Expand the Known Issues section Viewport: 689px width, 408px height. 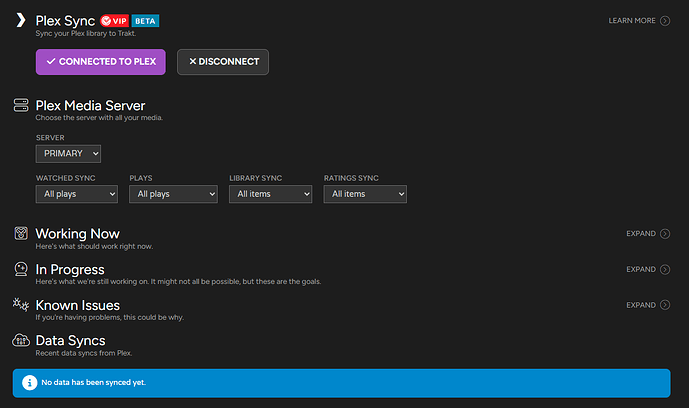(648, 305)
